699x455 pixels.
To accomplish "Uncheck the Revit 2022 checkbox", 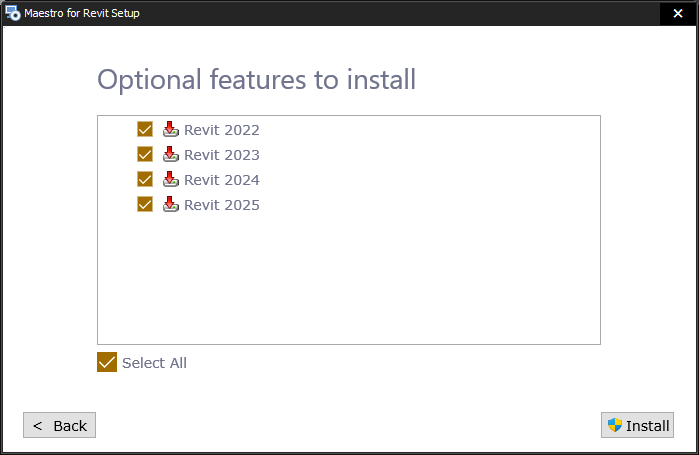I will point(145,130).
